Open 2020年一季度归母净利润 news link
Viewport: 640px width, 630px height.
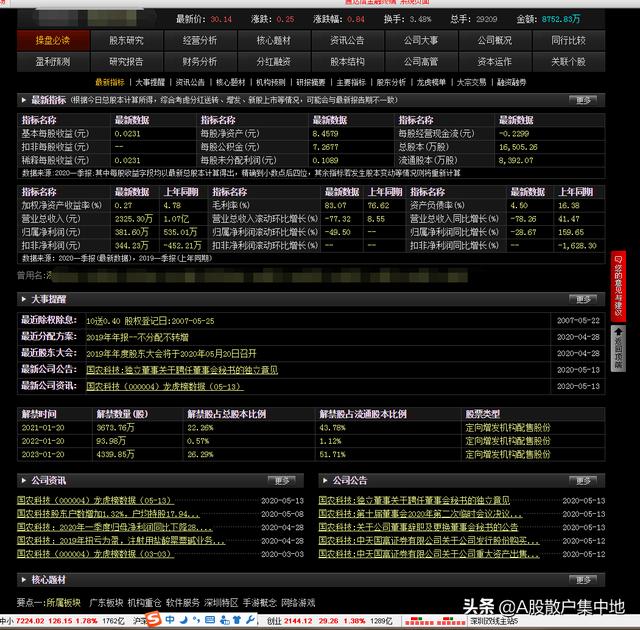(x=115, y=527)
